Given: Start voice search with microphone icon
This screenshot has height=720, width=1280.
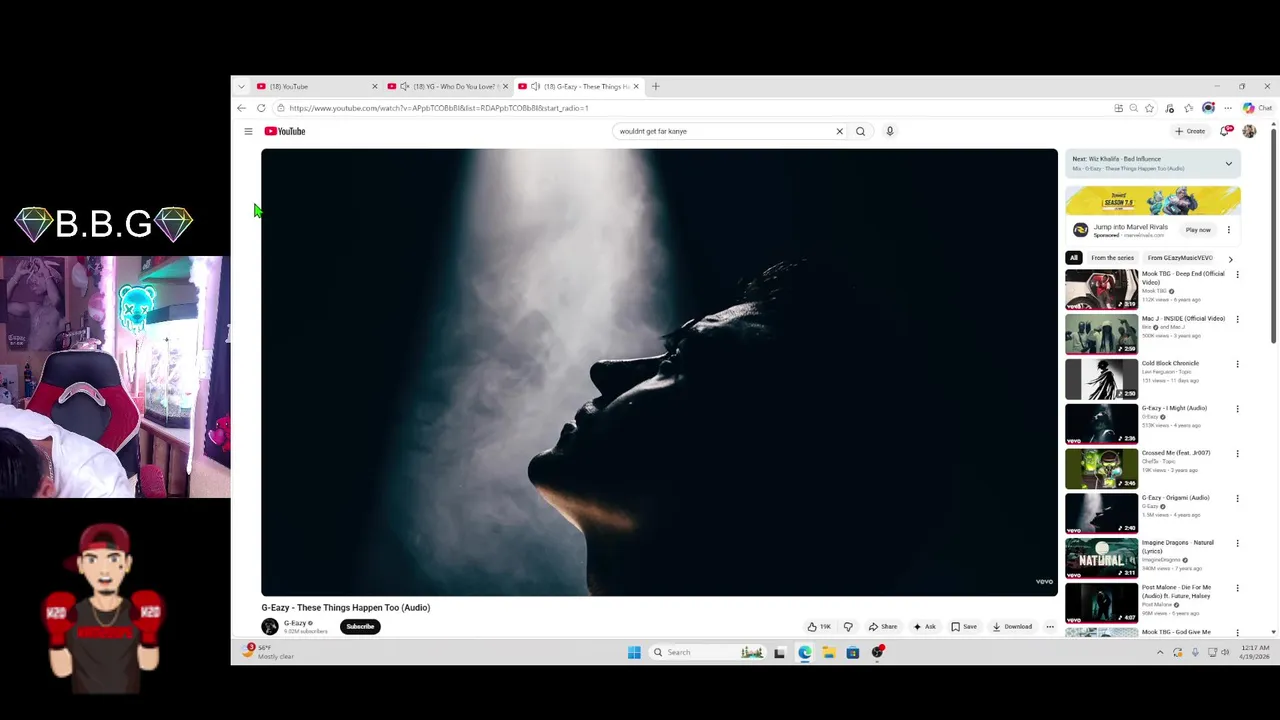Looking at the screenshot, I should [x=889, y=131].
